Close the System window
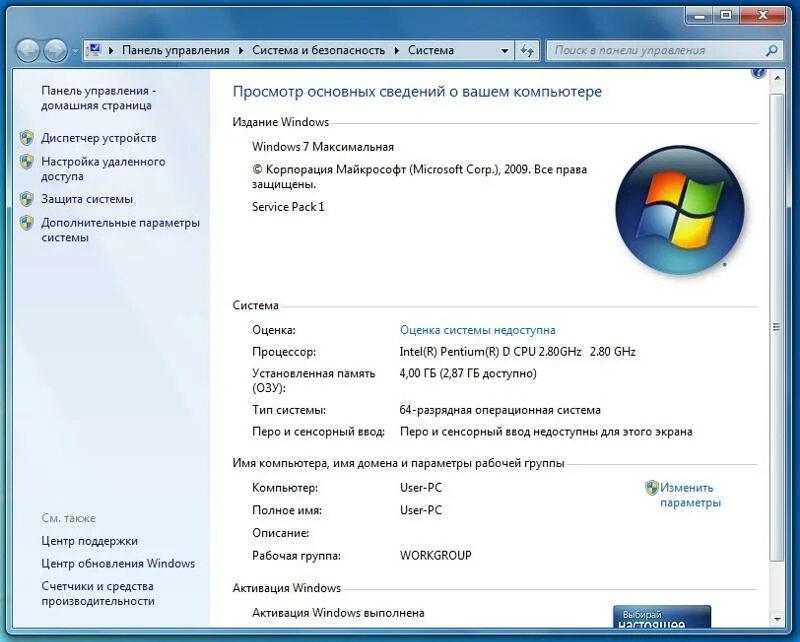The image size is (800, 642). pyautogui.click(x=762, y=16)
